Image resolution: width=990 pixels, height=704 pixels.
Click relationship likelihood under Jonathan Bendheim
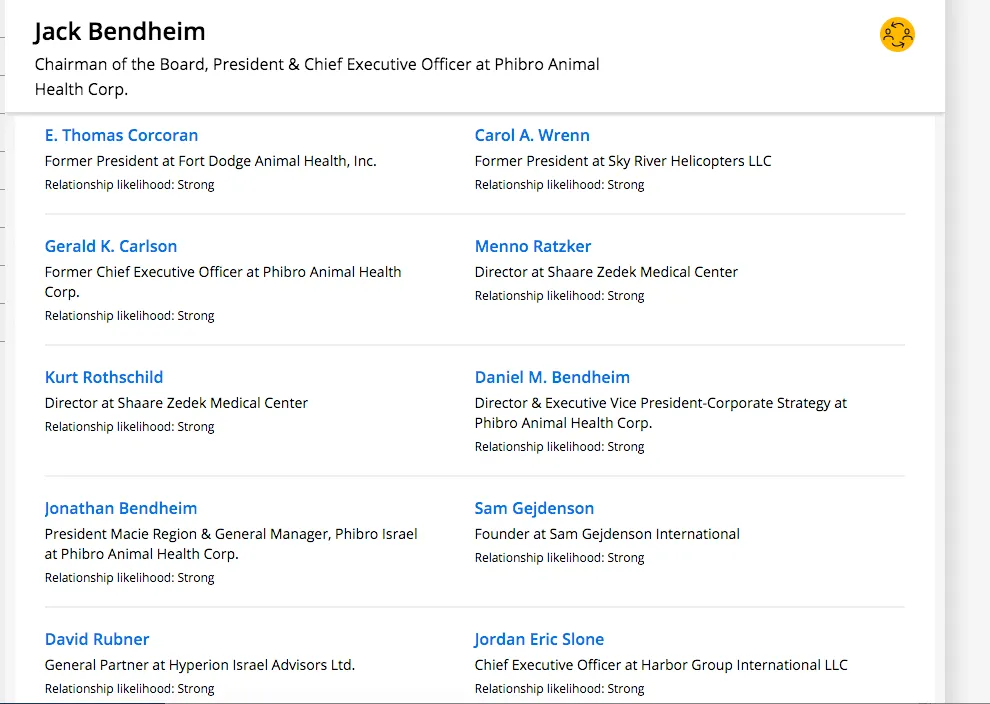click(x=129, y=578)
